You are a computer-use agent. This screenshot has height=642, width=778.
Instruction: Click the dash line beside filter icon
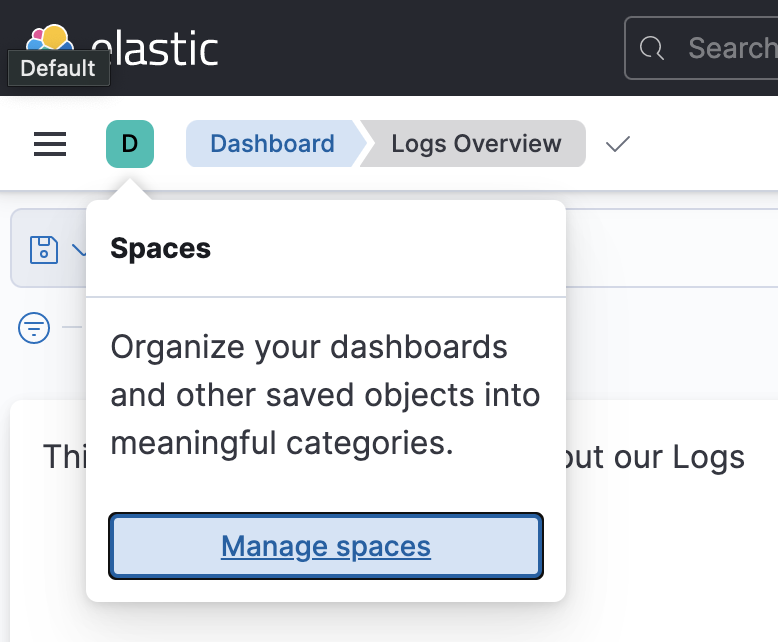point(72,327)
